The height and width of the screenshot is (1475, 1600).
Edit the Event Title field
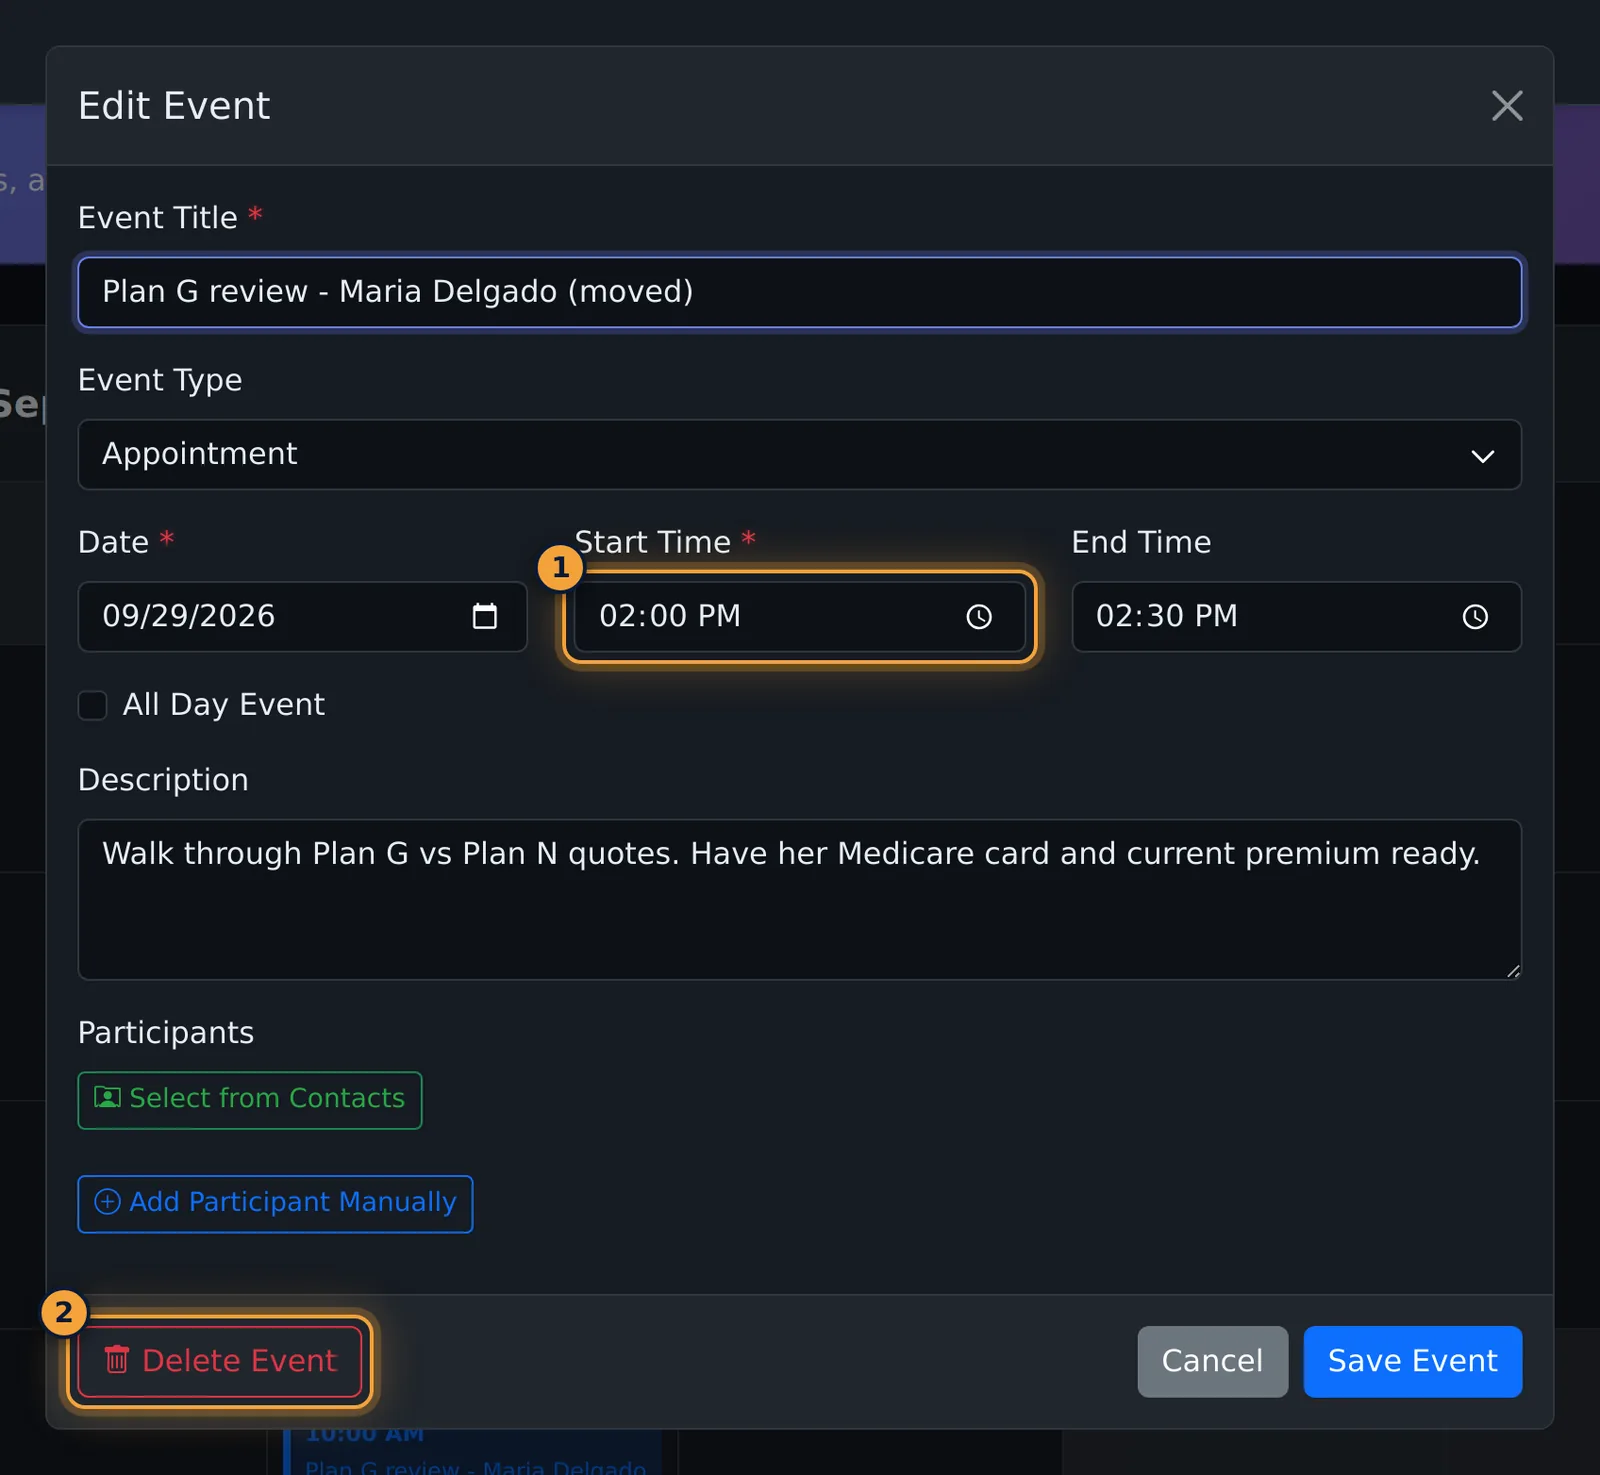pos(800,292)
